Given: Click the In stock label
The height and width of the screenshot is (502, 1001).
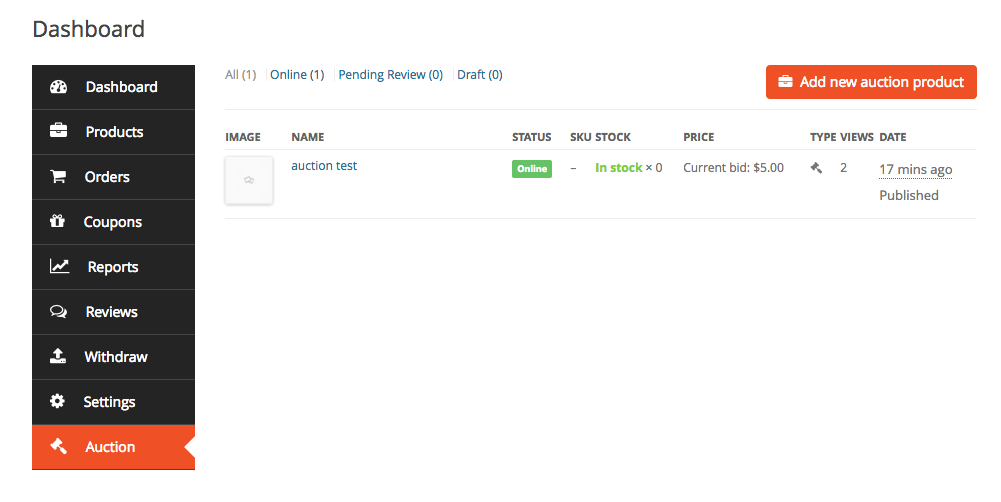Looking at the screenshot, I should click(x=619, y=167).
